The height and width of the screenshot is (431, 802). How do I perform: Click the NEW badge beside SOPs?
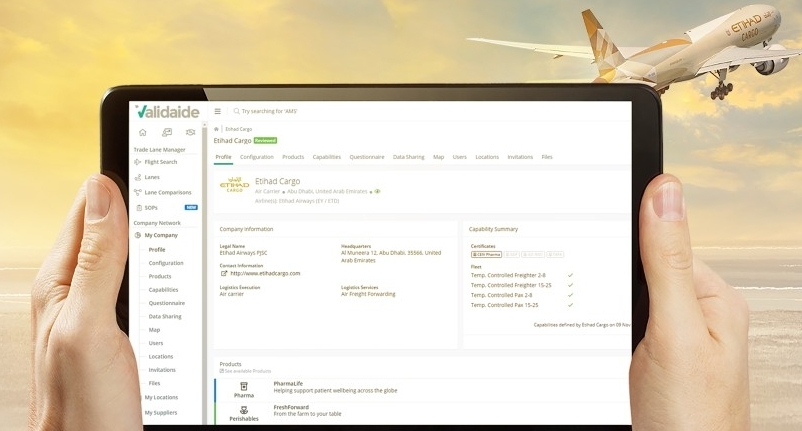(191, 208)
